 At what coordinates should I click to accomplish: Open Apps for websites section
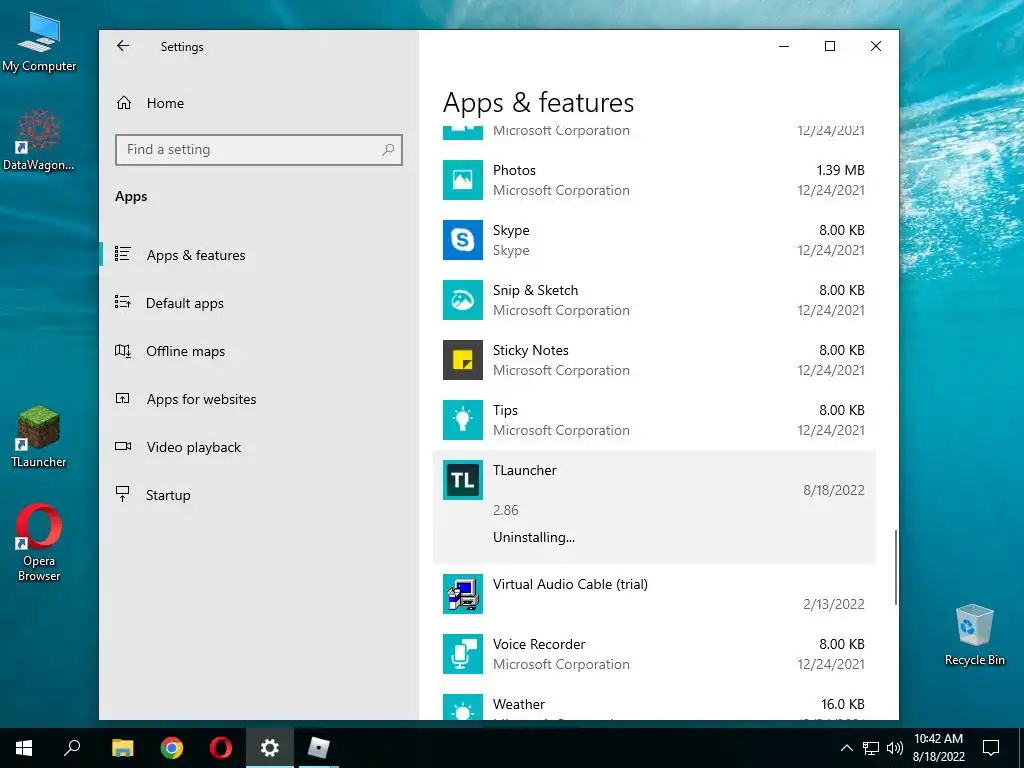tap(201, 399)
